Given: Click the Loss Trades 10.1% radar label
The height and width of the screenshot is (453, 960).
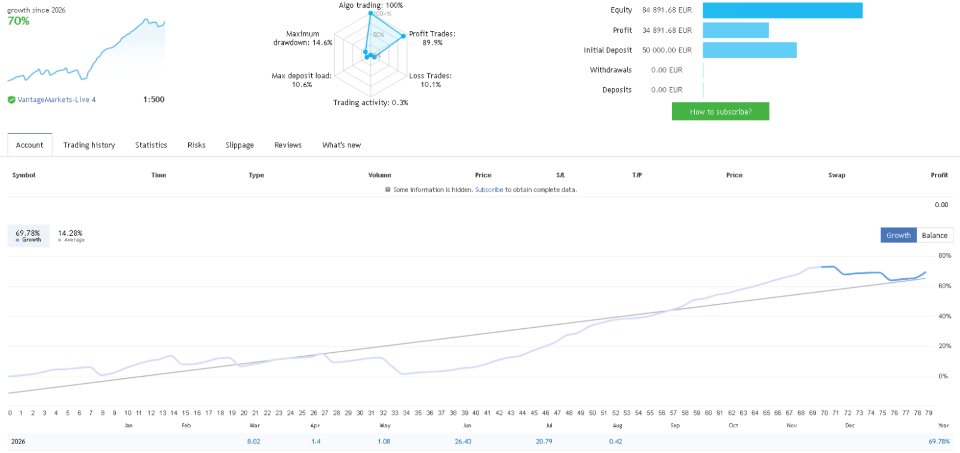Looking at the screenshot, I should (430, 80).
